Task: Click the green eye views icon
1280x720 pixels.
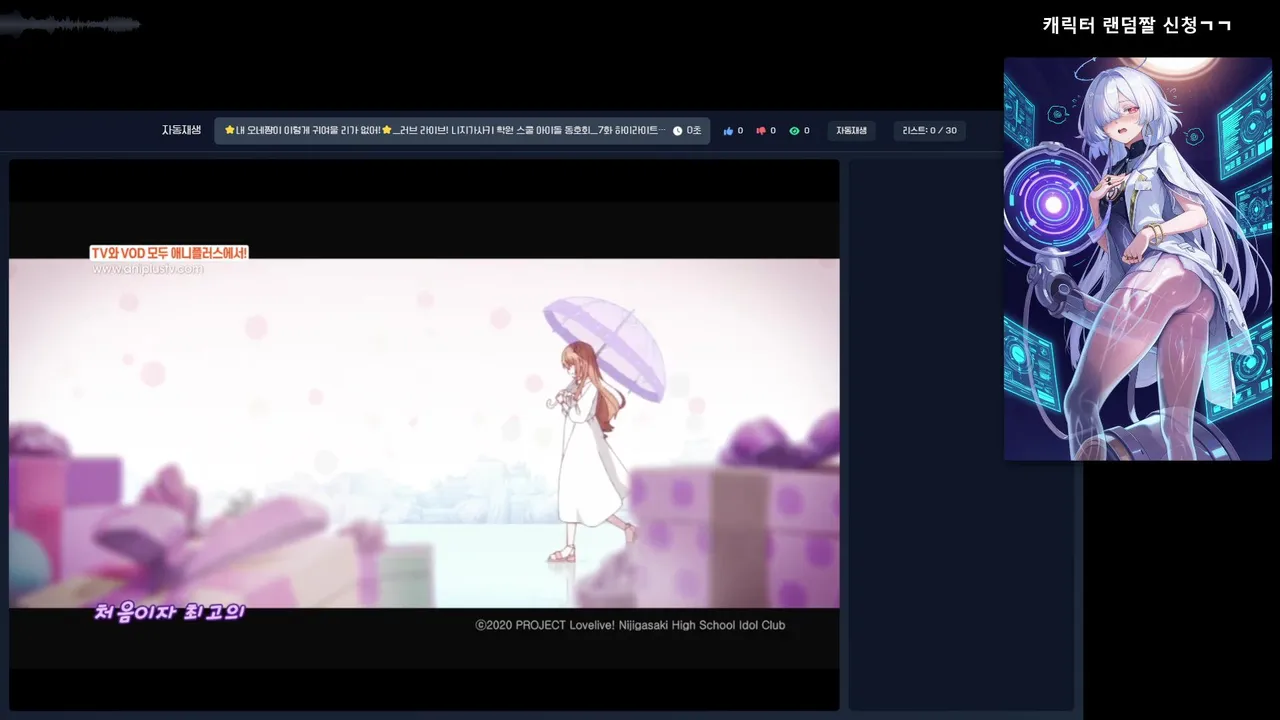Action: coord(794,131)
